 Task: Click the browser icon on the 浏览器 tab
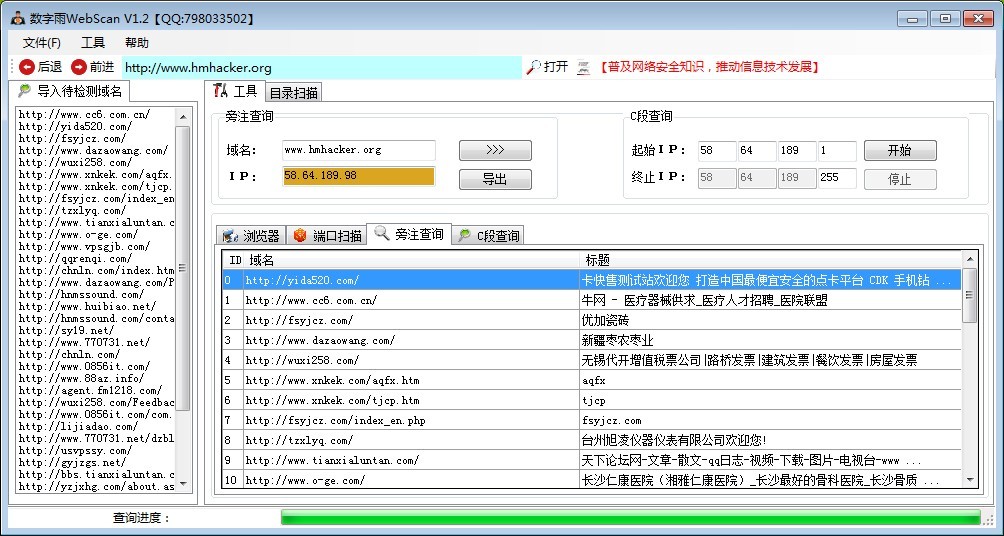[230, 236]
